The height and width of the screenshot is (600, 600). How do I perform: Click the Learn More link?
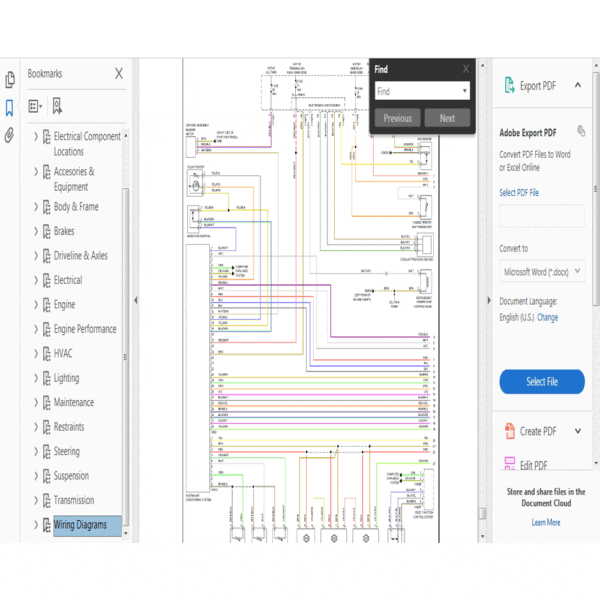point(546,522)
